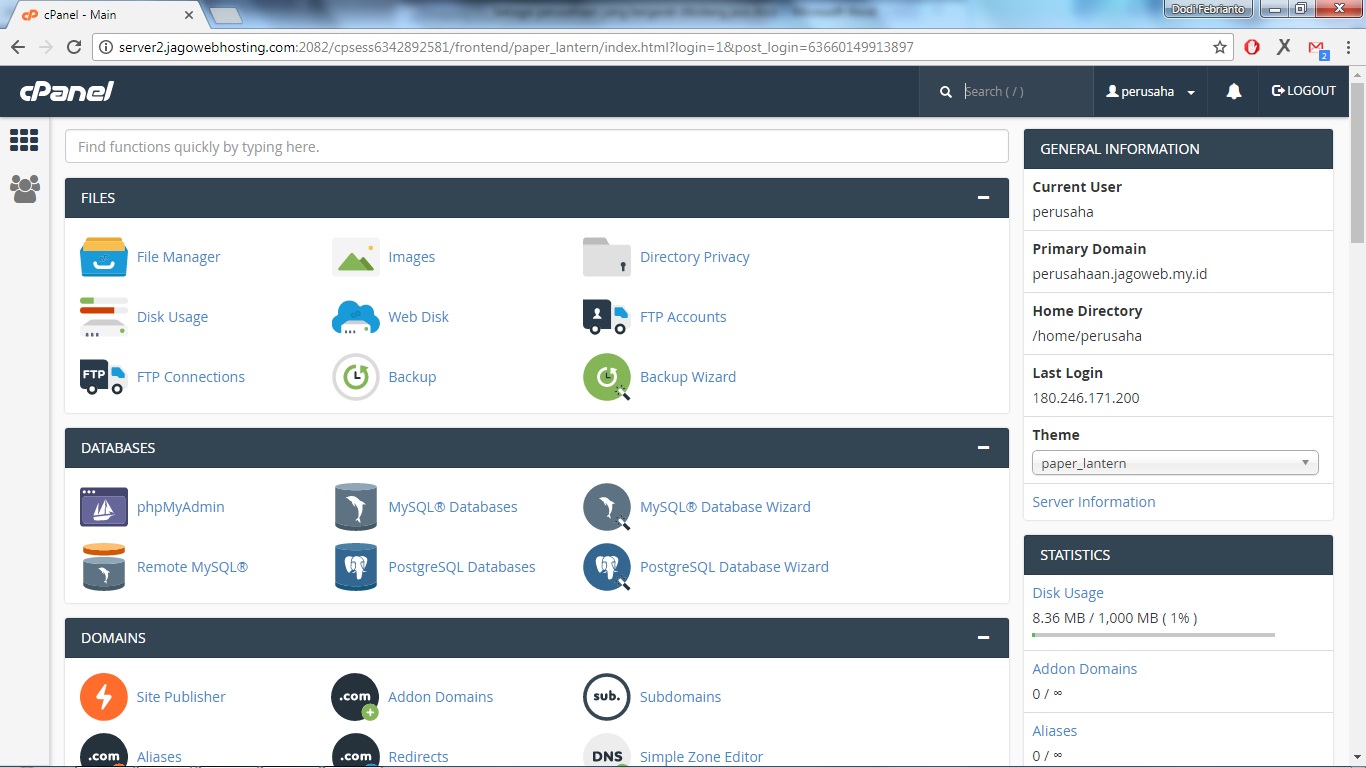Open the home grid icon in sidebar

click(x=24, y=140)
